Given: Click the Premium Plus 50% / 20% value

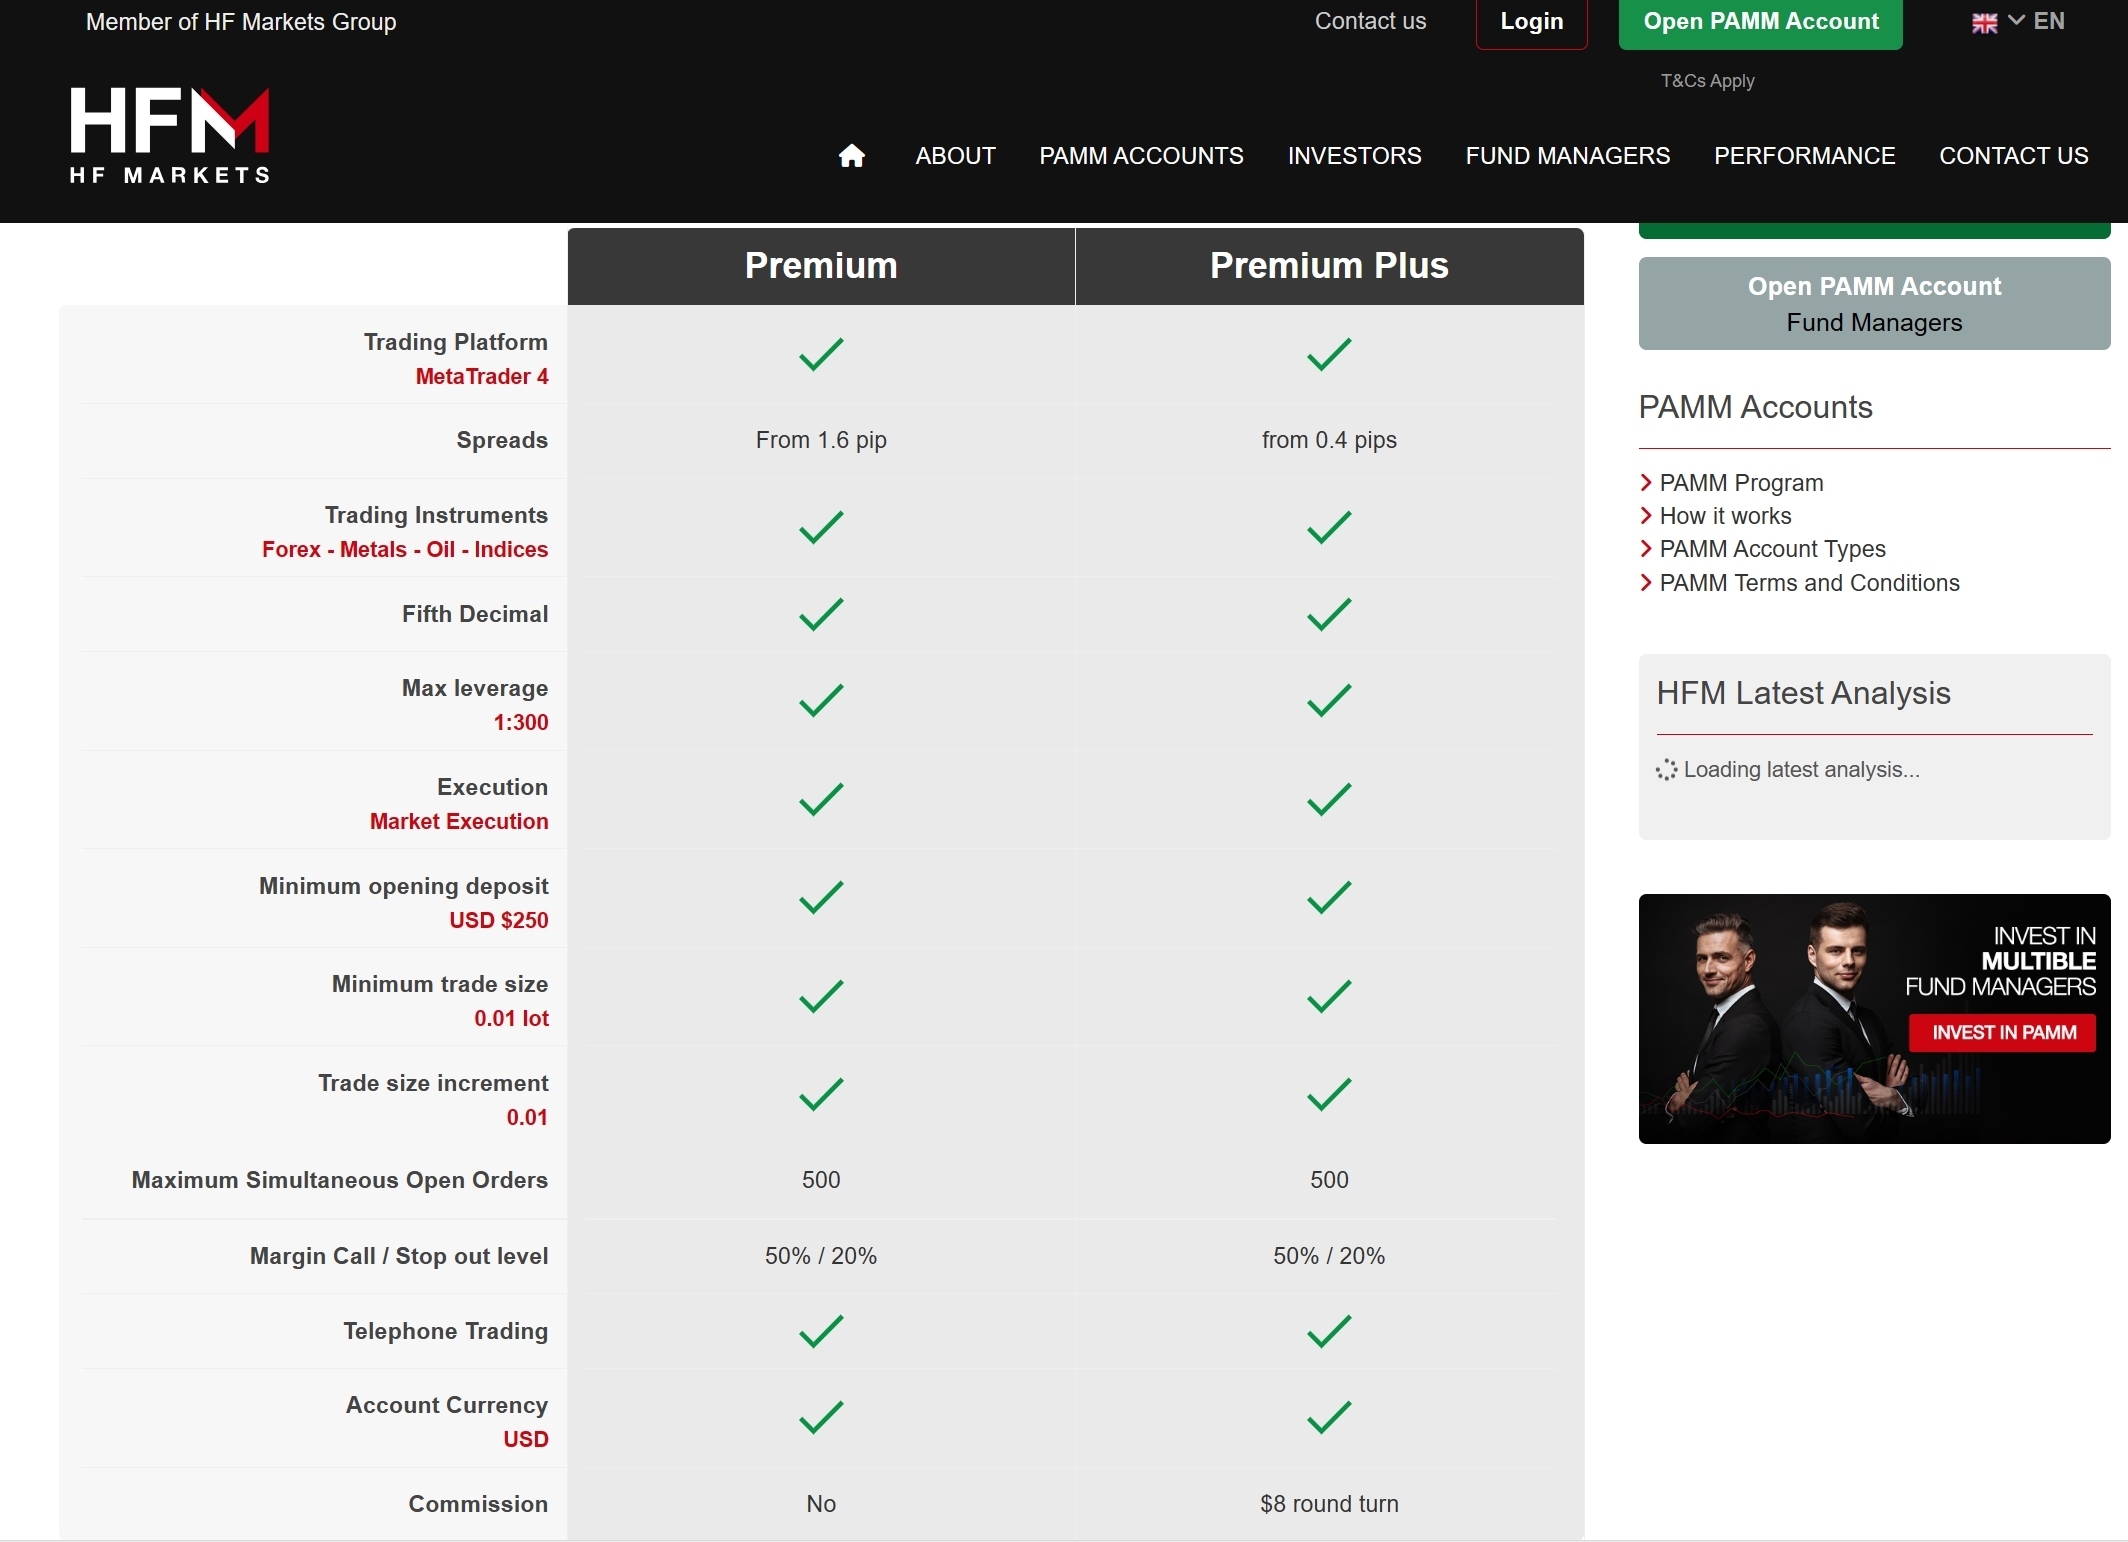Looking at the screenshot, I should click(x=1329, y=1256).
